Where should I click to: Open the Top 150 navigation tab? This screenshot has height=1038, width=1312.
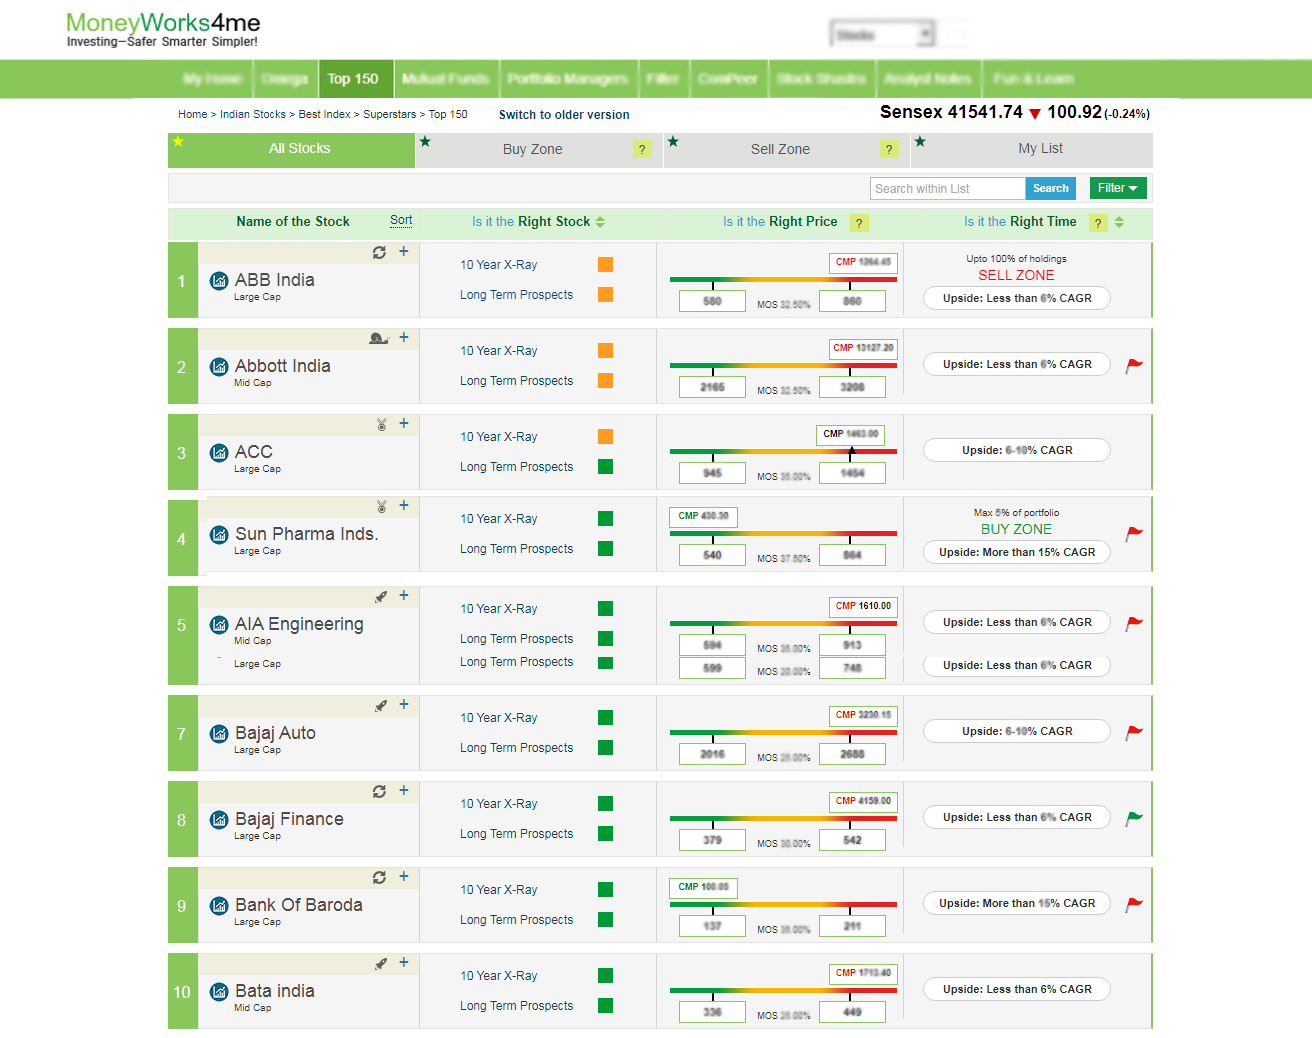352,79
